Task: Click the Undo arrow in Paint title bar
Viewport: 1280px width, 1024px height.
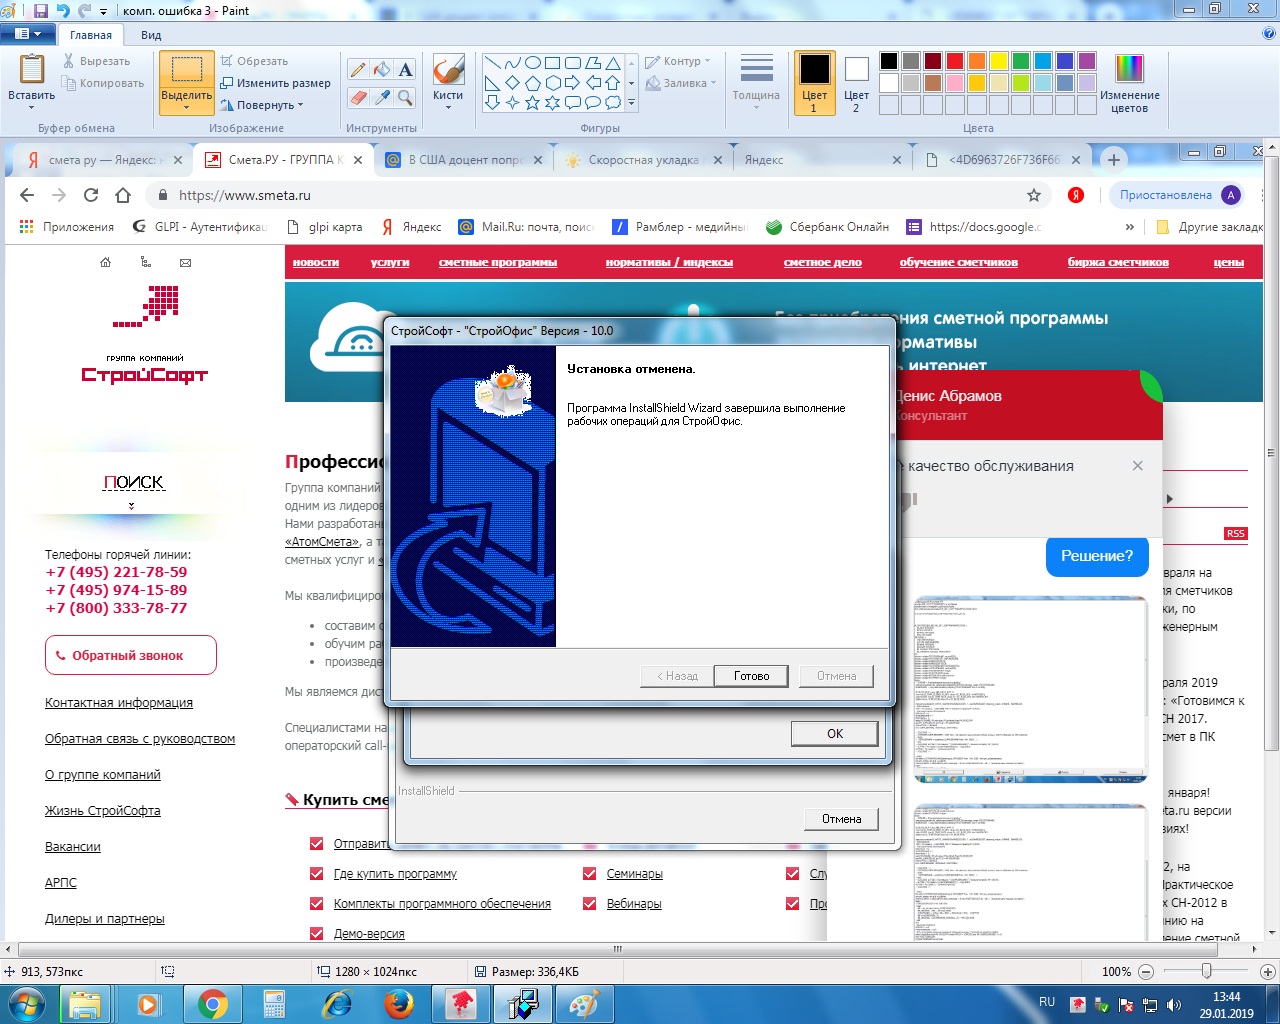Action: [62, 10]
